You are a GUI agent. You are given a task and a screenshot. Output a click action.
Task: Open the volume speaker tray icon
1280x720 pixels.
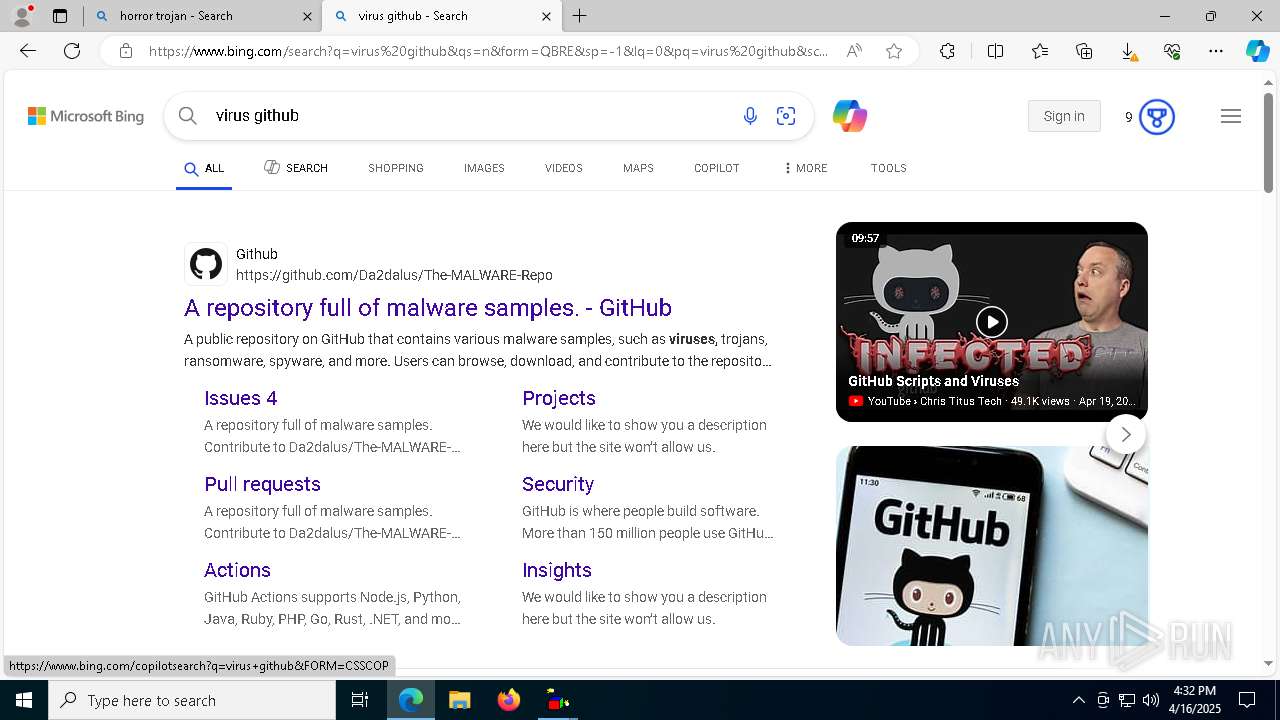point(1150,700)
